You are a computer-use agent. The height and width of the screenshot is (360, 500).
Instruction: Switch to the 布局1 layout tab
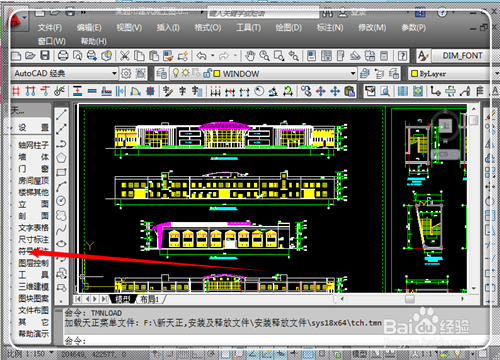tap(149, 299)
